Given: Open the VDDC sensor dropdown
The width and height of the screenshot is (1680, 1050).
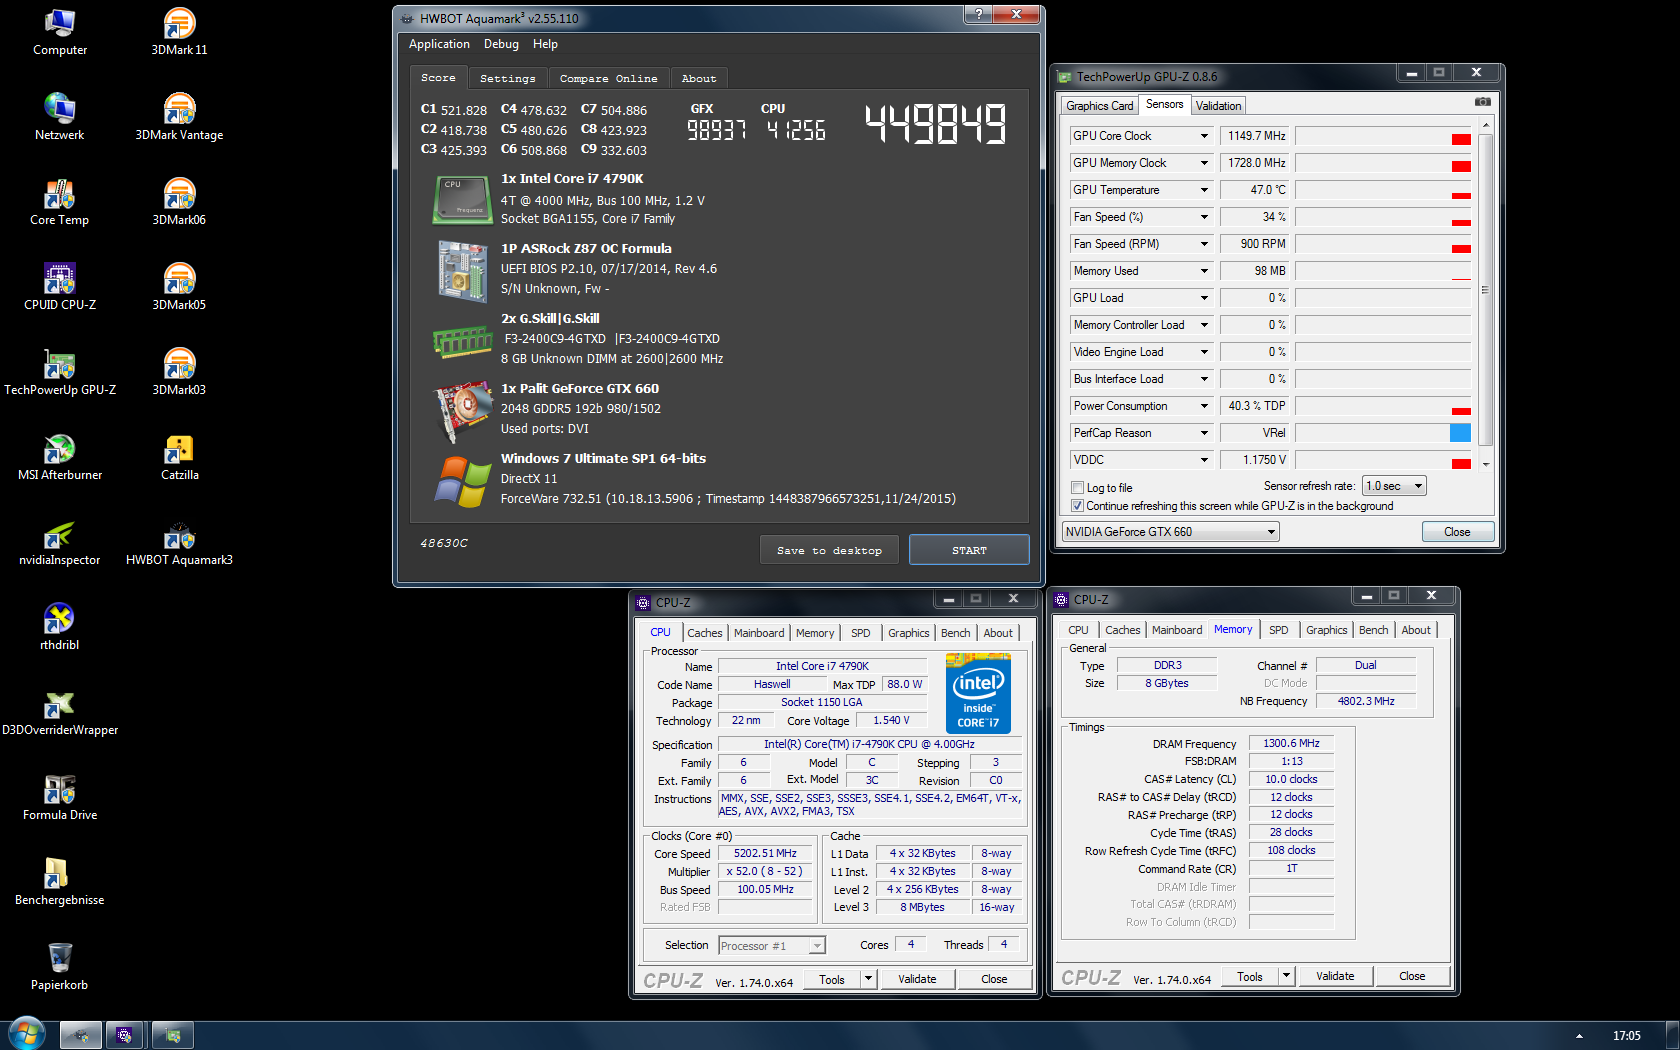Looking at the screenshot, I should point(1204,460).
